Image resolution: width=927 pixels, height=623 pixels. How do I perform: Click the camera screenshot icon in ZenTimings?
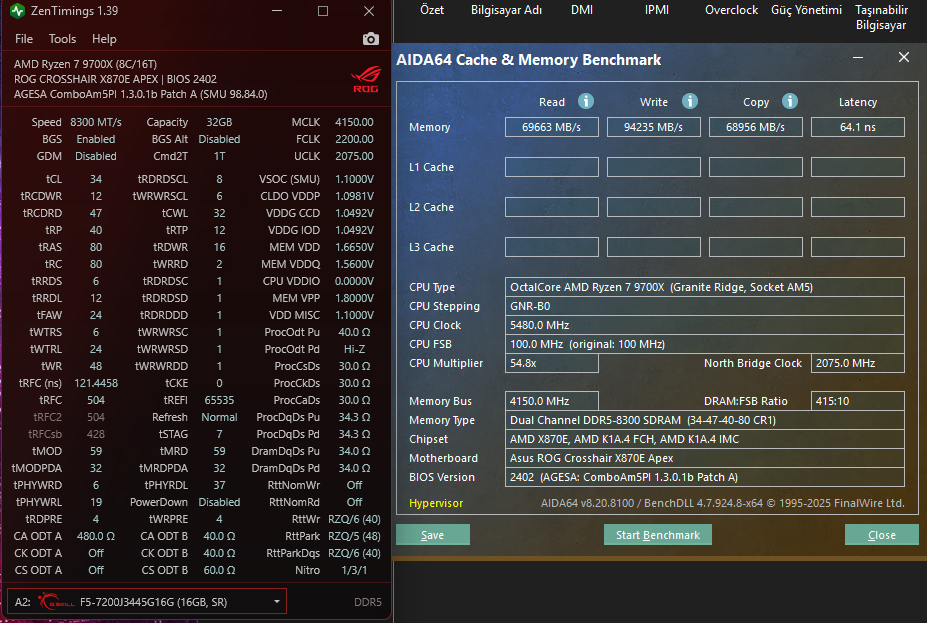coord(371,39)
